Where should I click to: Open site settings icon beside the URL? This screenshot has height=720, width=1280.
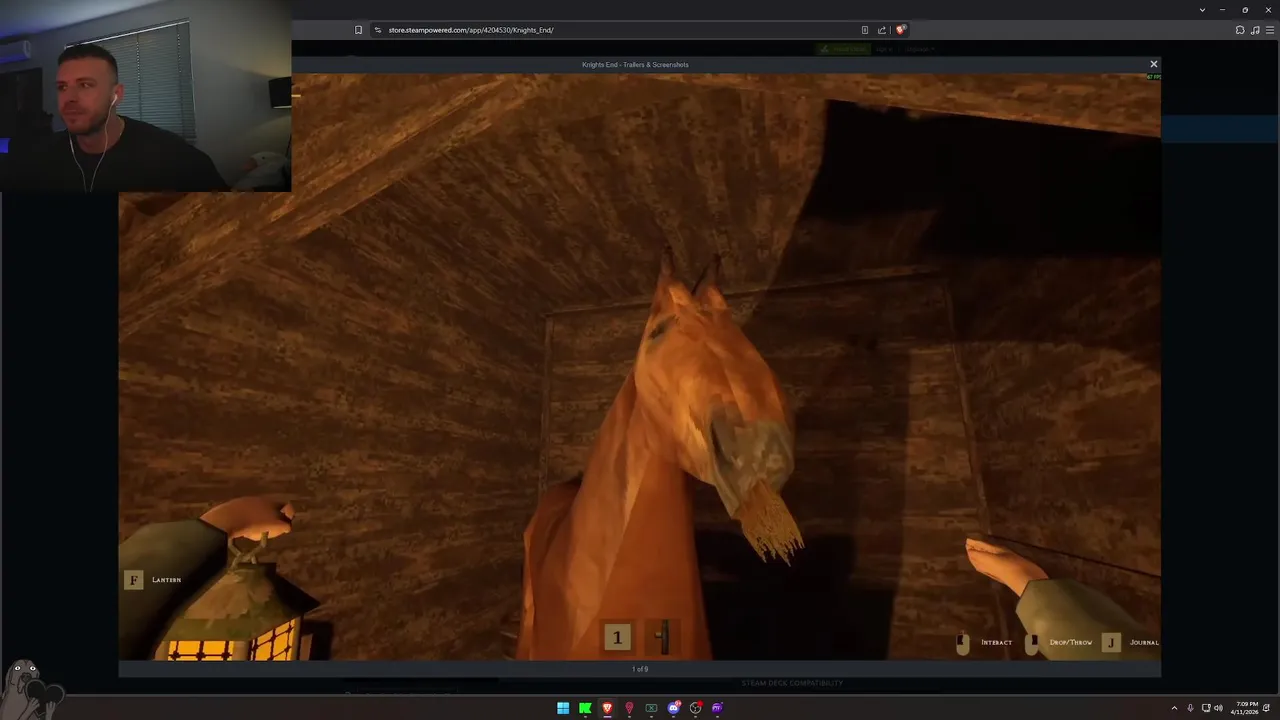coord(378,30)
